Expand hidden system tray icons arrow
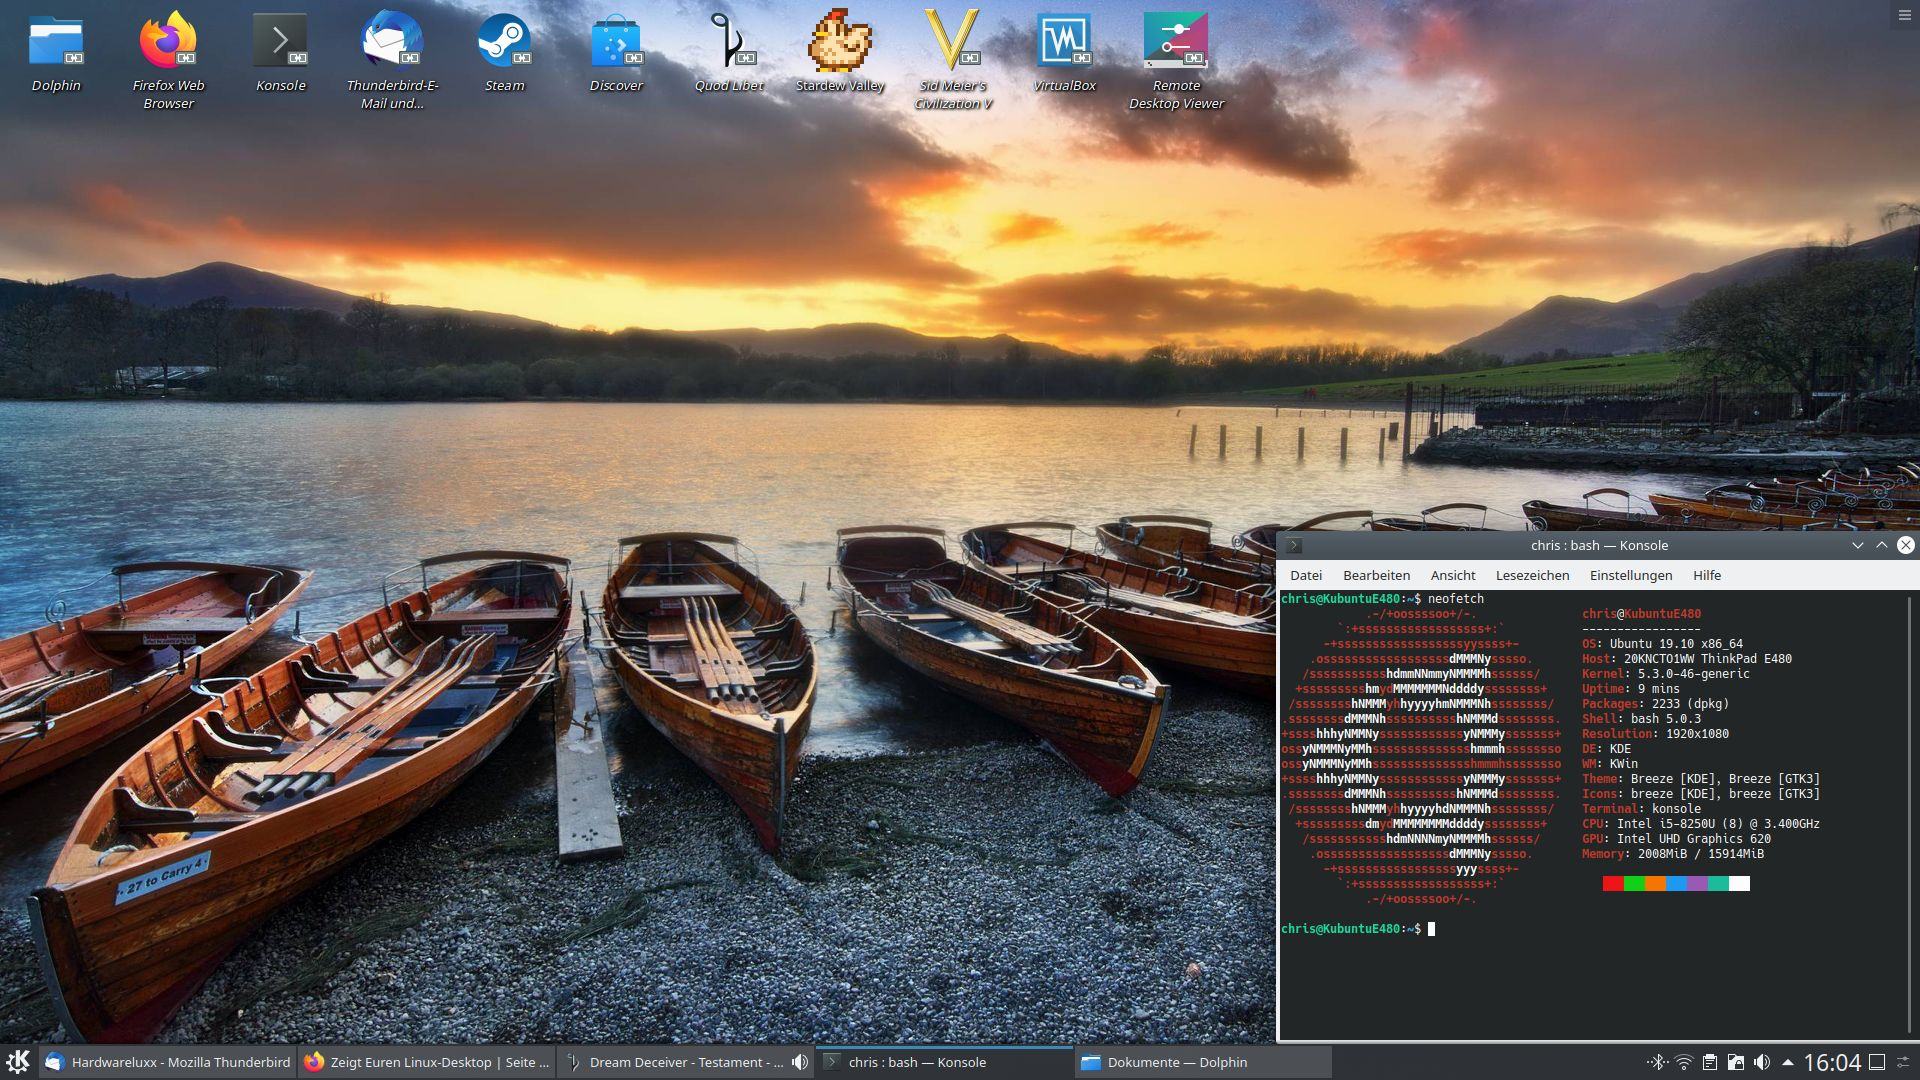The image size is (1920, 1080). click(1788, 1062)
